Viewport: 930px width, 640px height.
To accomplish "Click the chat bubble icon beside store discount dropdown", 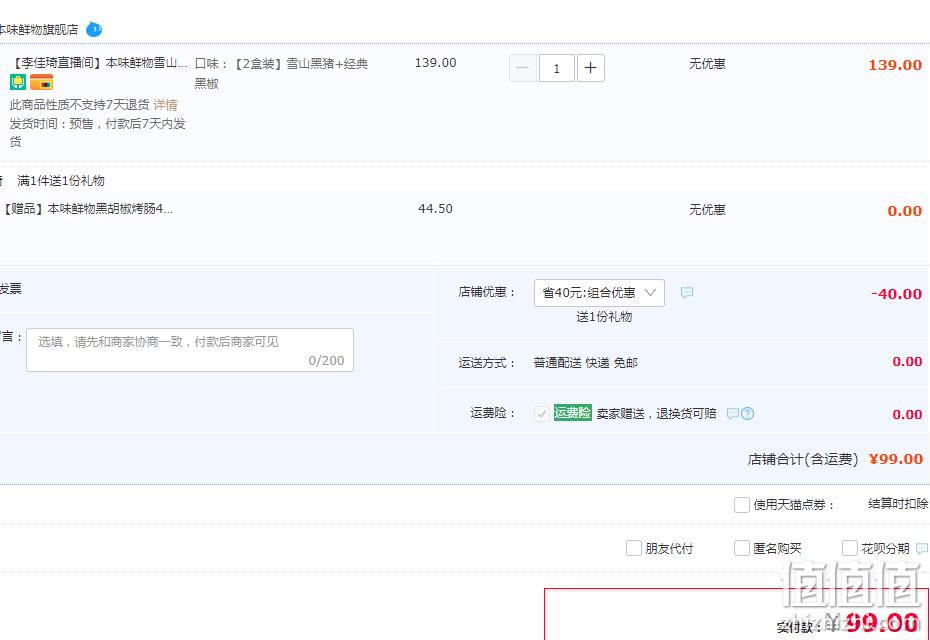I will tap(687, 292).
